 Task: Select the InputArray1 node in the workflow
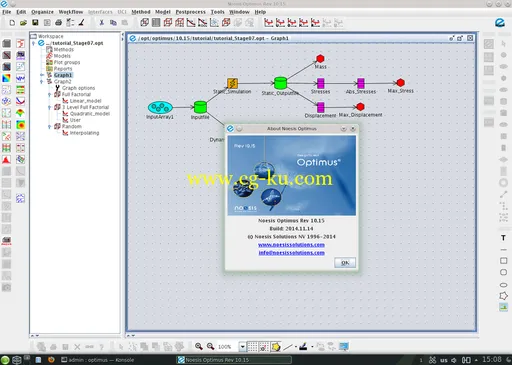click(160, 107)
